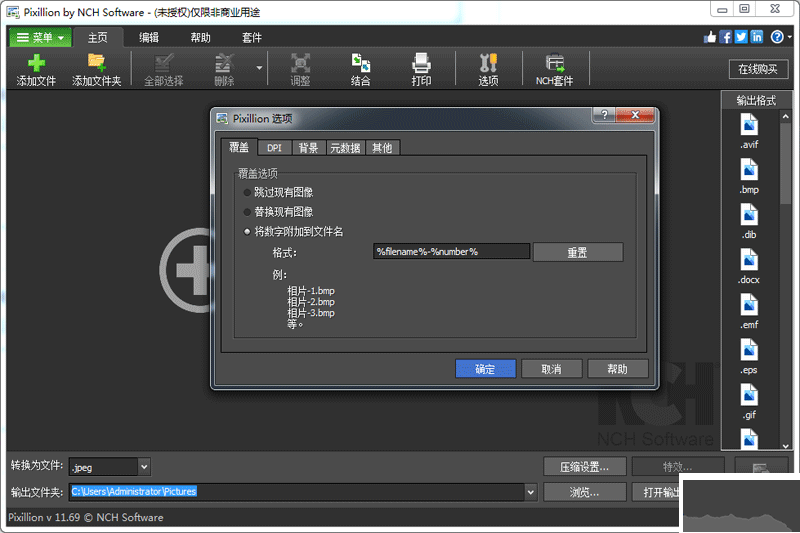Open the green 菜单 menu dropdown
The height and width of the screenshot is (533, 800).
[40, 37]
